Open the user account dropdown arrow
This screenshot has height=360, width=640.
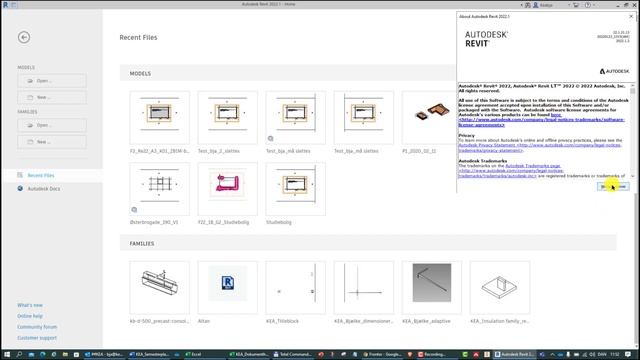coord(569,5)
